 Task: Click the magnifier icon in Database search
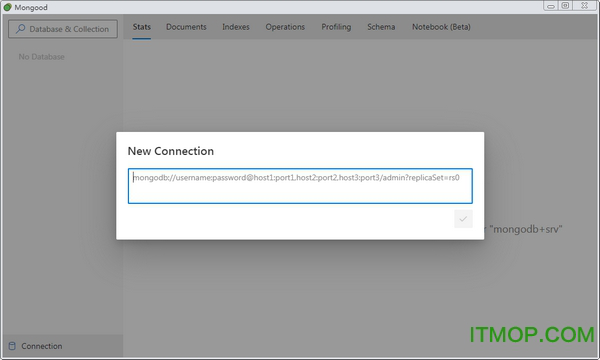tap(20, 29)
